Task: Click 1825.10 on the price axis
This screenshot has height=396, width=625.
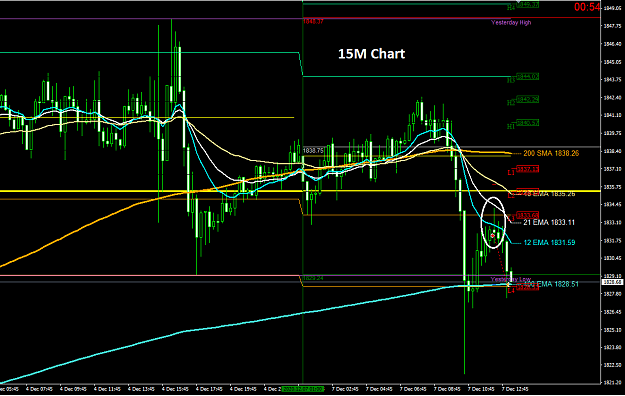Action: (613, 330)
